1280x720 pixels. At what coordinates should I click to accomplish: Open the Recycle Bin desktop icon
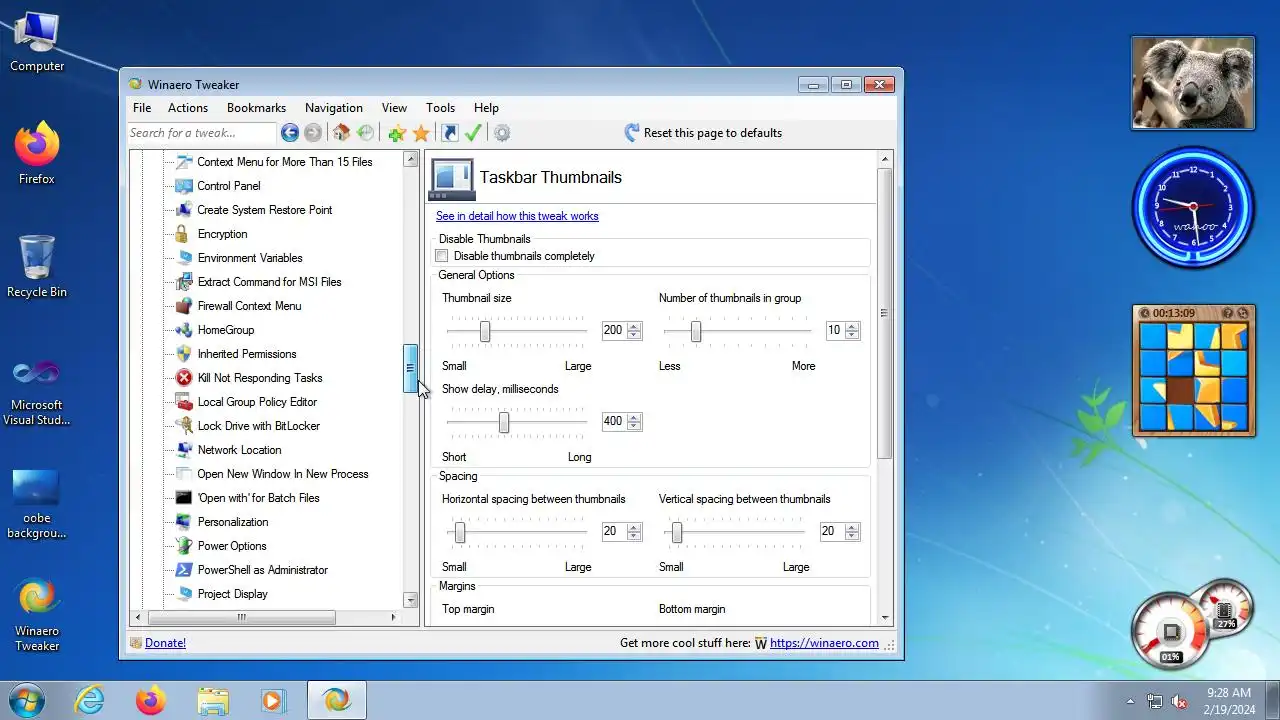[x=37, y=266]
